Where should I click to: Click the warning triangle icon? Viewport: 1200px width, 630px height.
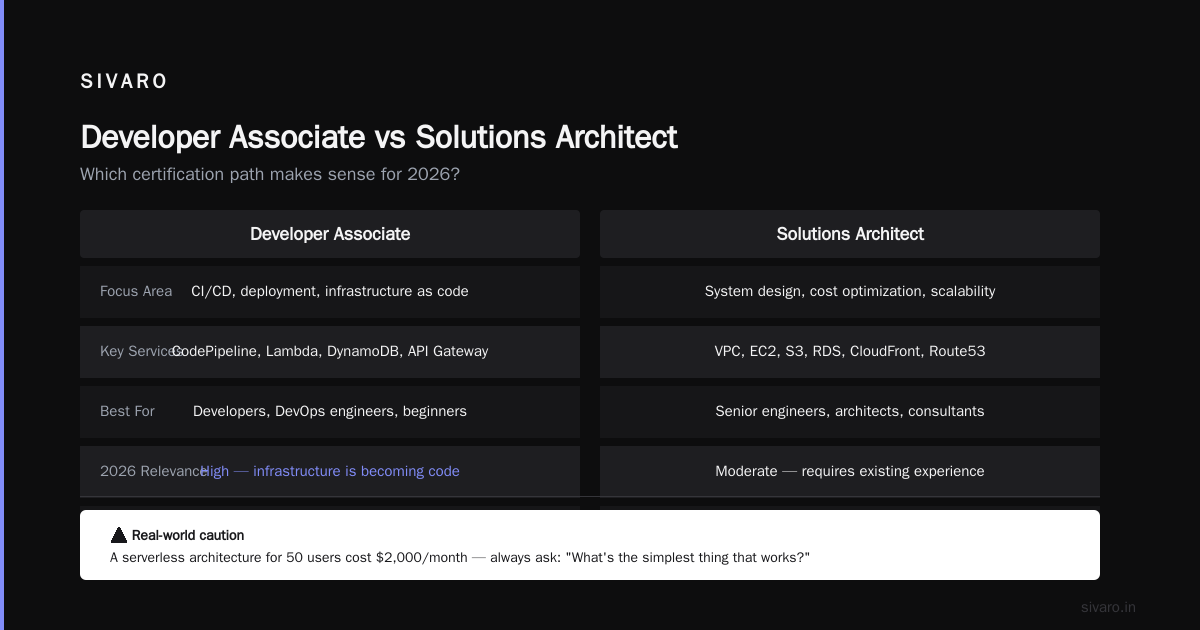[x=119, y=535]
